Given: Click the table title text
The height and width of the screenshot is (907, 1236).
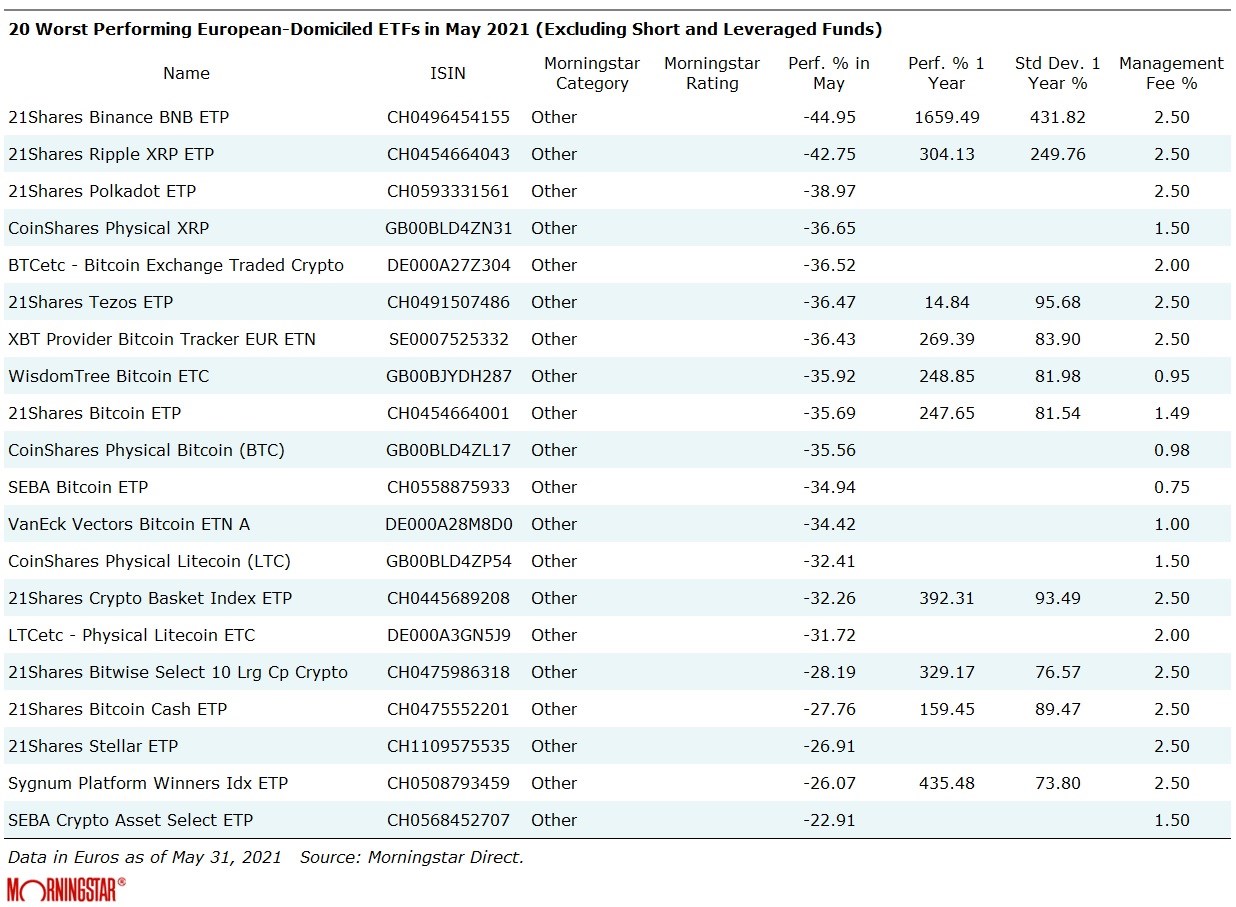Looking at the screenshot, I should tap(444, 29).
